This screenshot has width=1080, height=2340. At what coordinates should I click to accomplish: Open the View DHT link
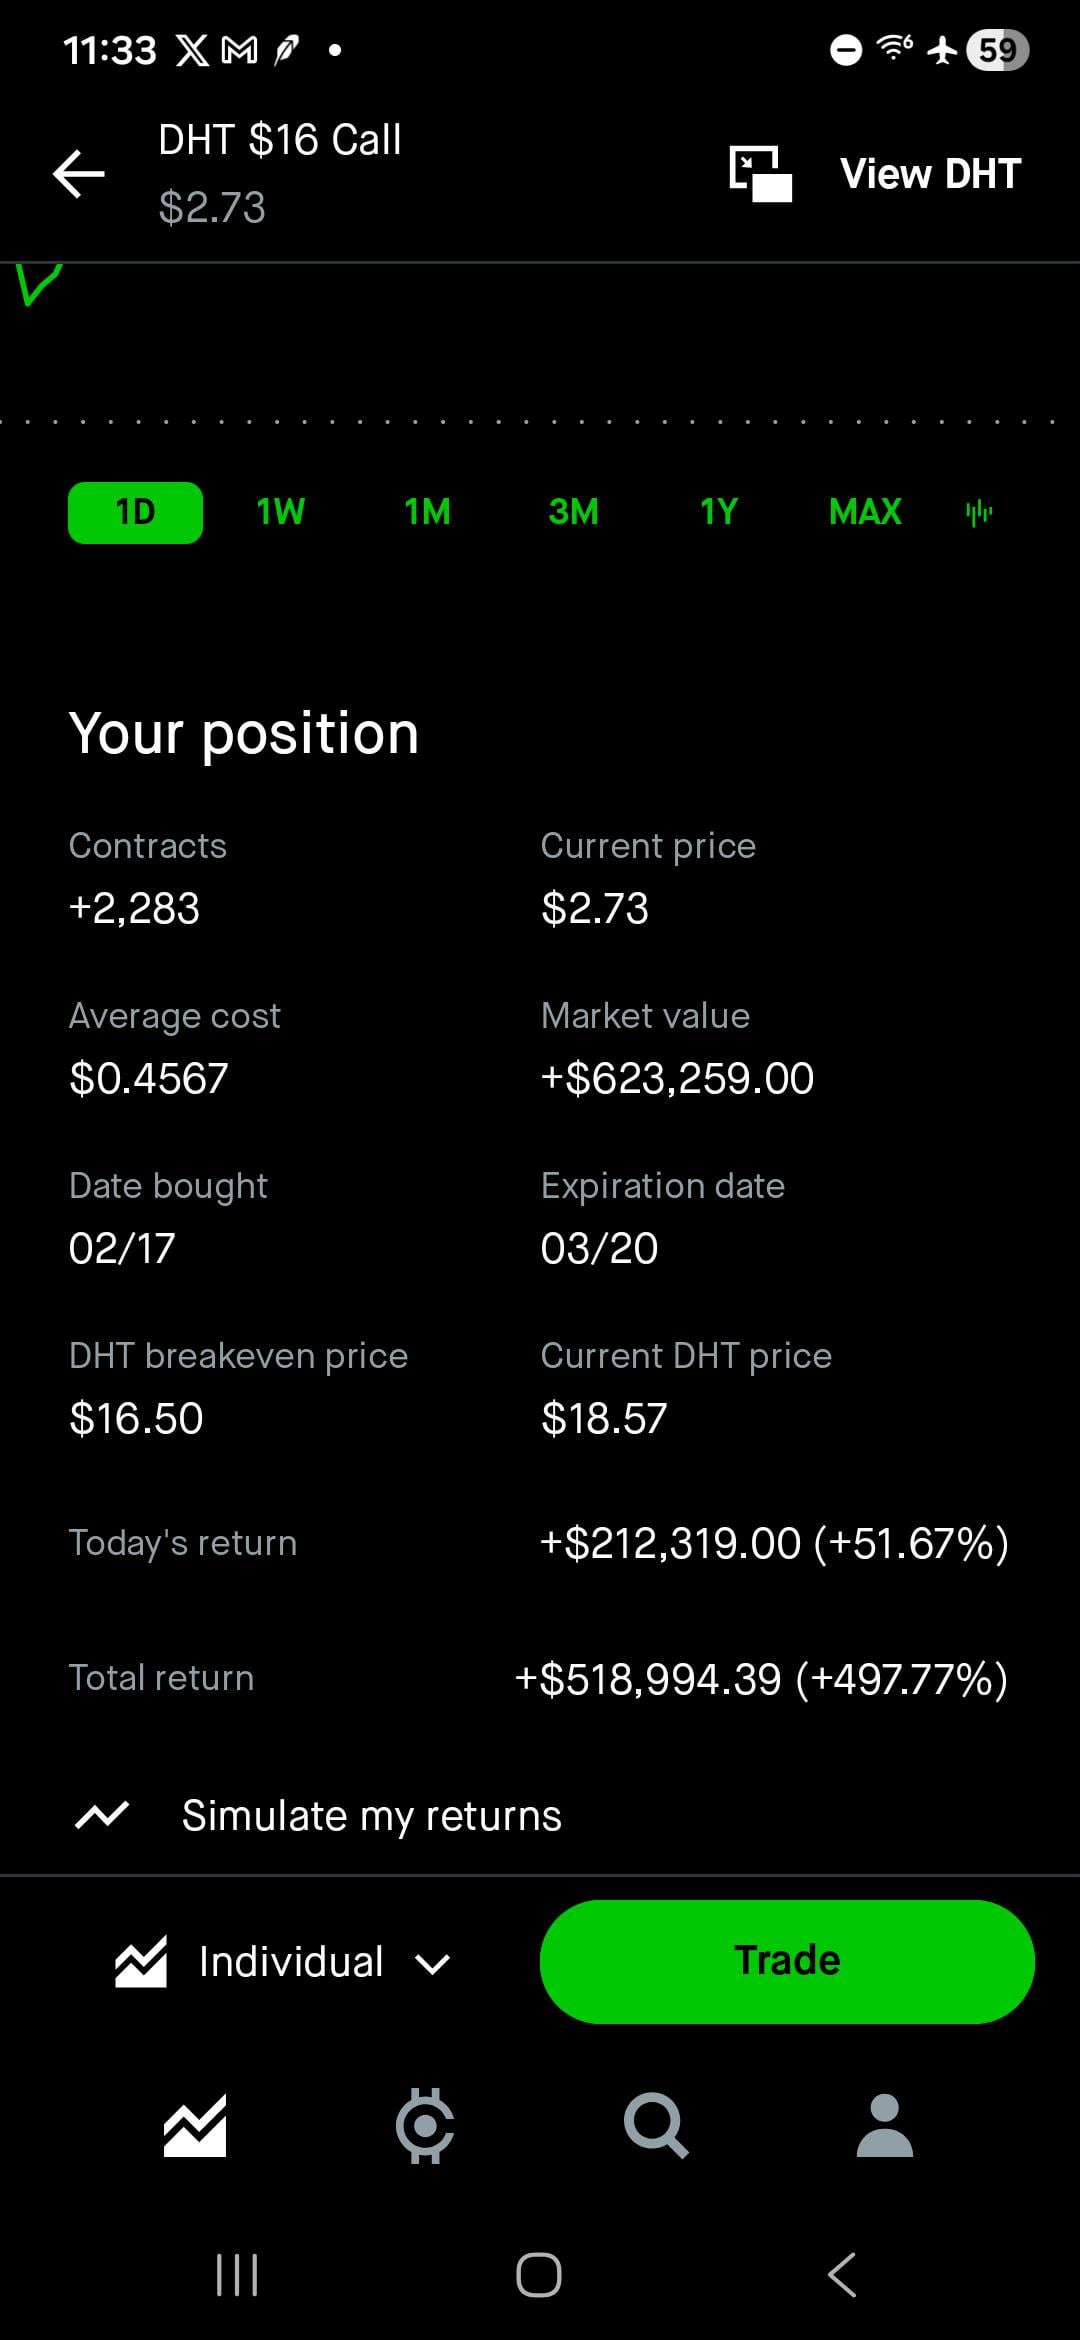tap(930, 174)
